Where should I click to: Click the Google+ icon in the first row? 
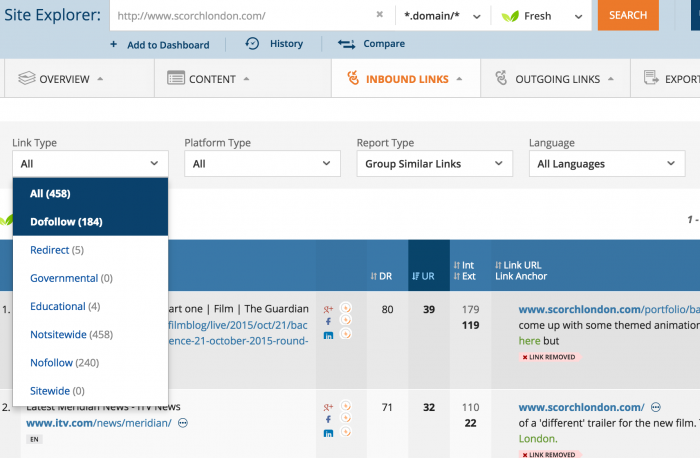click(328, 309)
